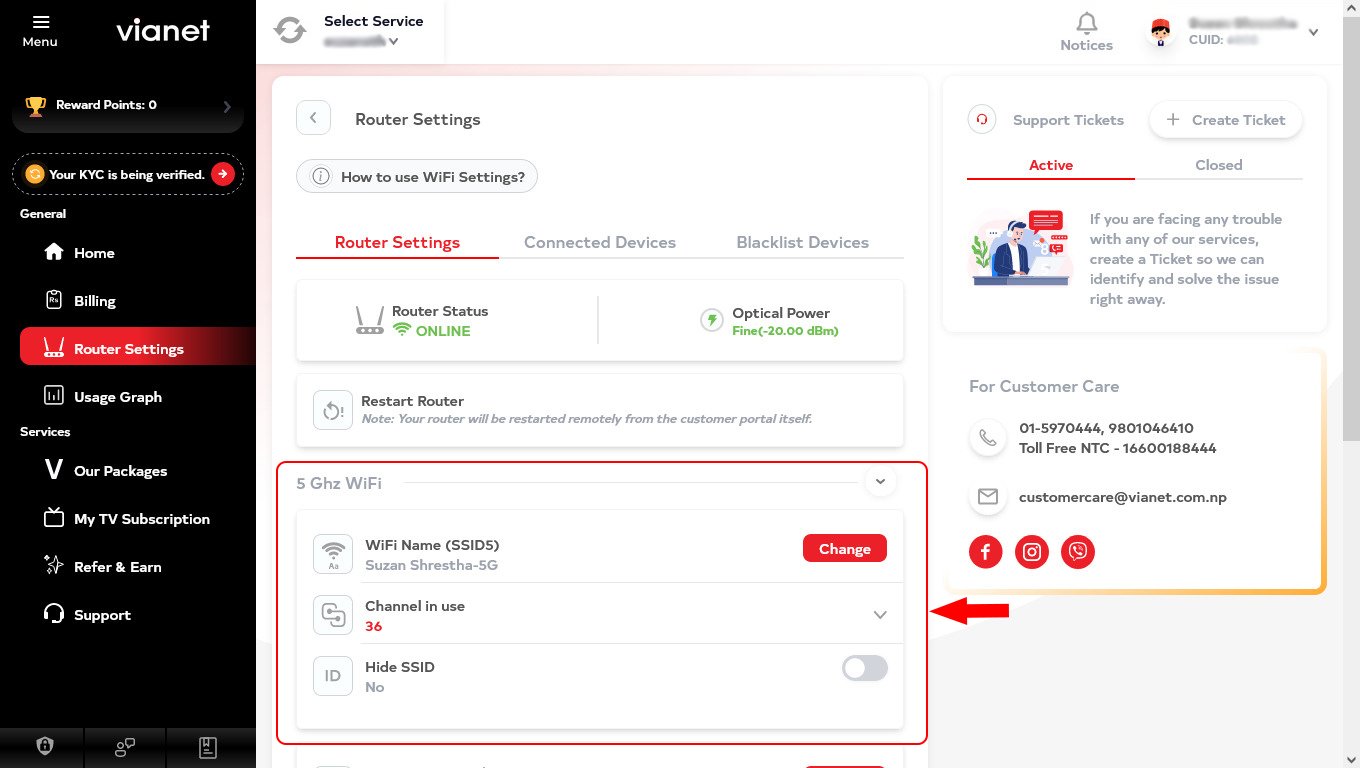Expand the Channel in use dropdown
Screen dimensions: 1360x768
click(x=880, y=615)
